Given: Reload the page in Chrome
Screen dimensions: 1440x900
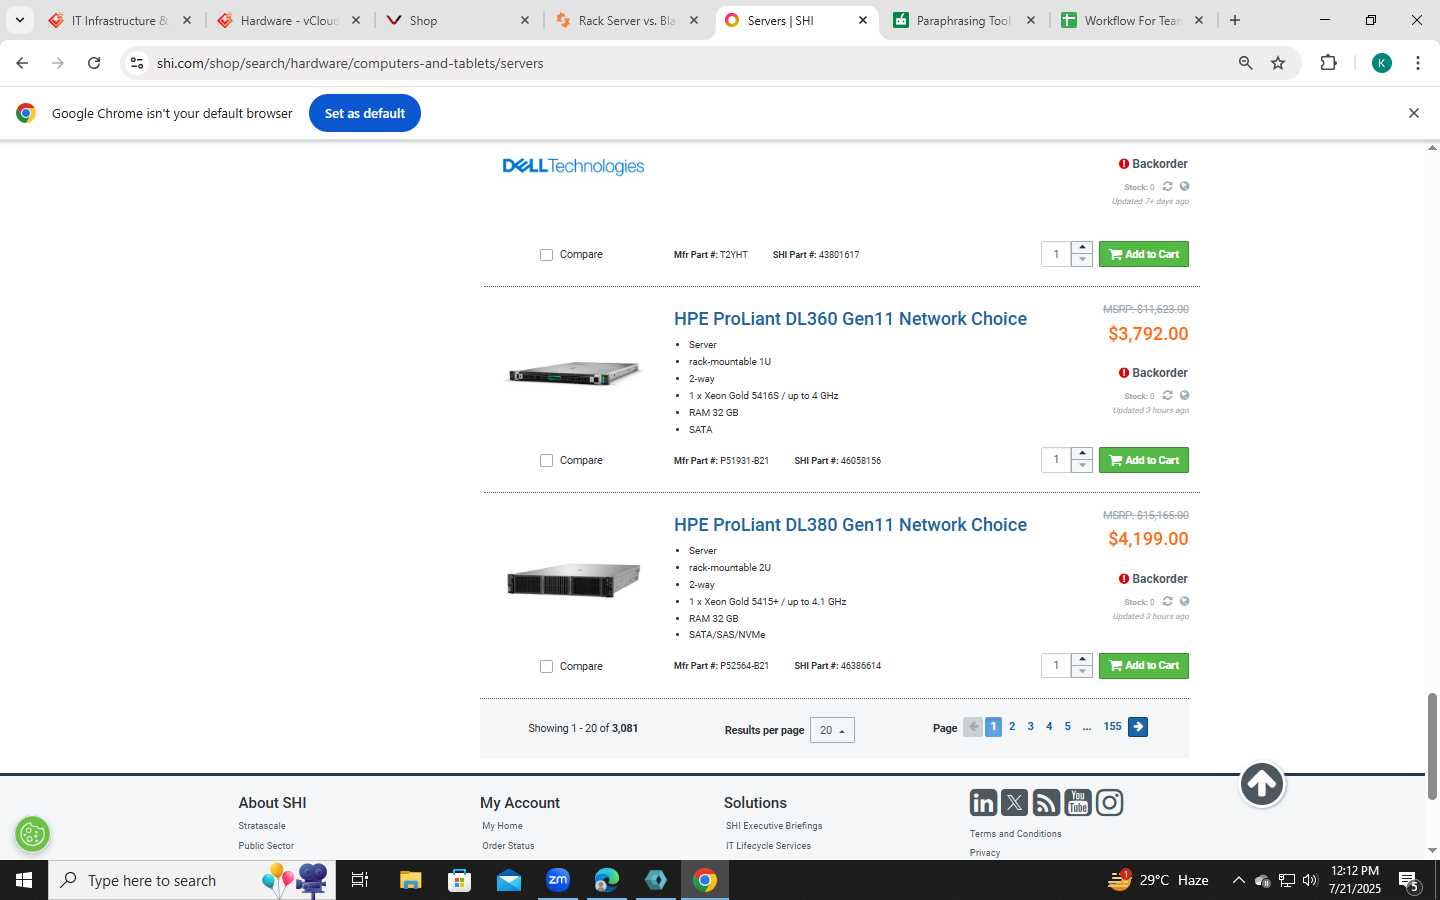Looking at the screenshot, I should click(x=94, y=63).
